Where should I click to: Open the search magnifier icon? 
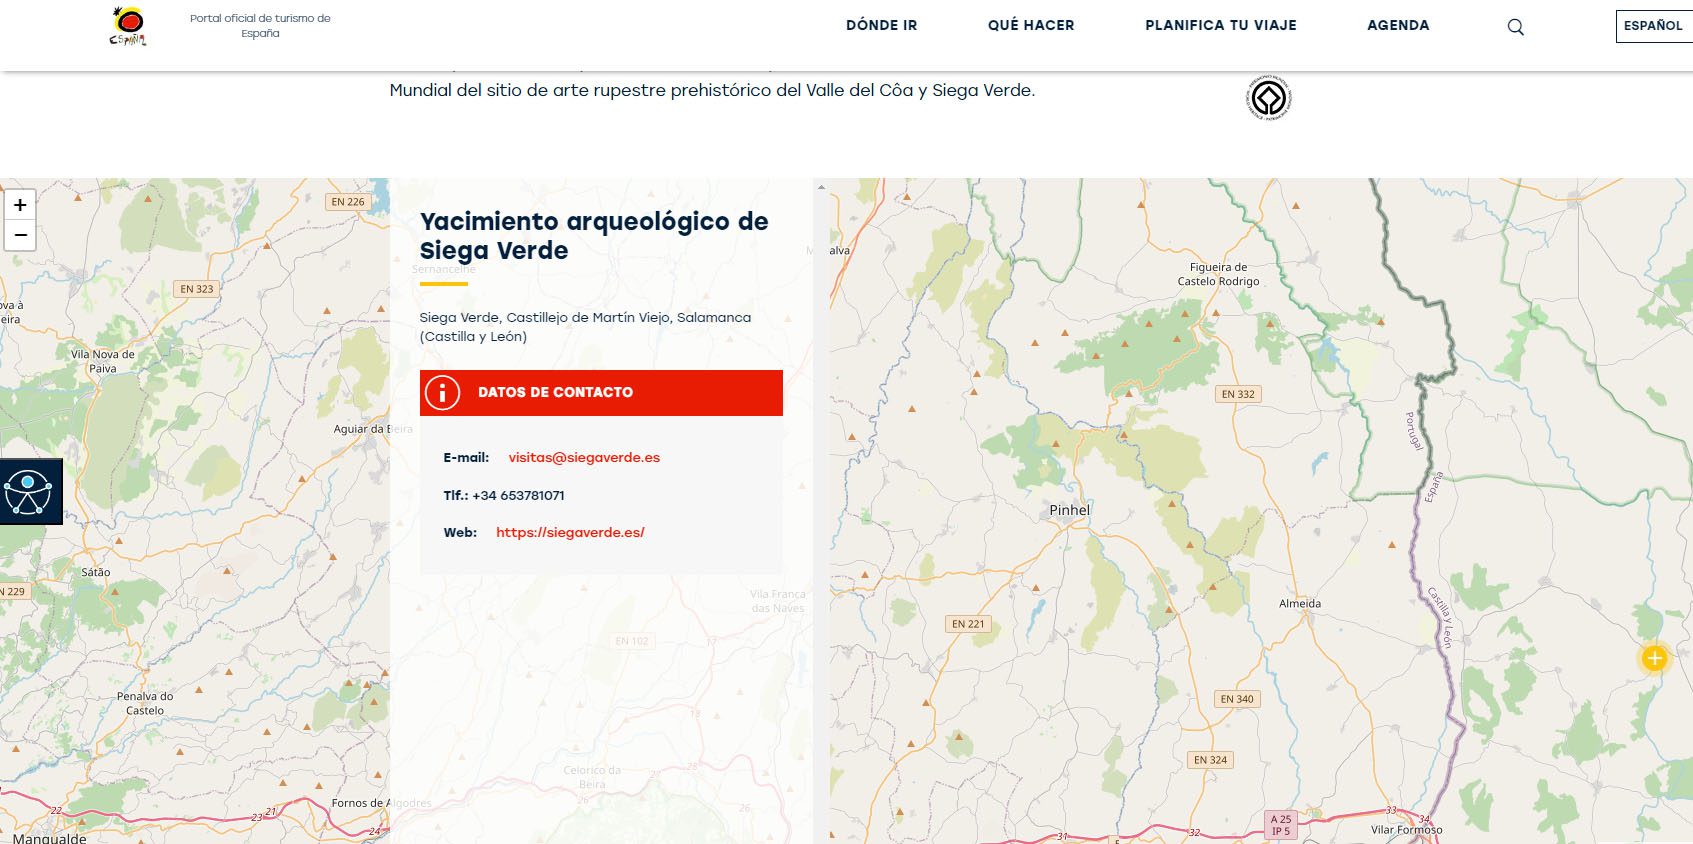1515,27
